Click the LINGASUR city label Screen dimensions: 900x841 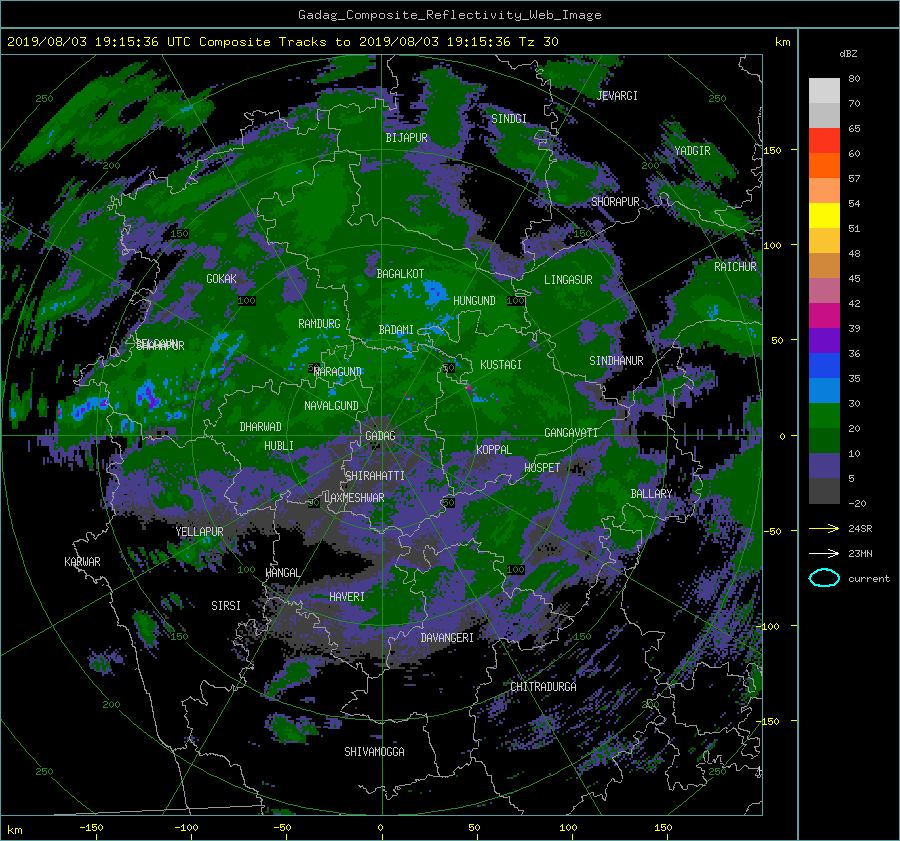[568, 280]
